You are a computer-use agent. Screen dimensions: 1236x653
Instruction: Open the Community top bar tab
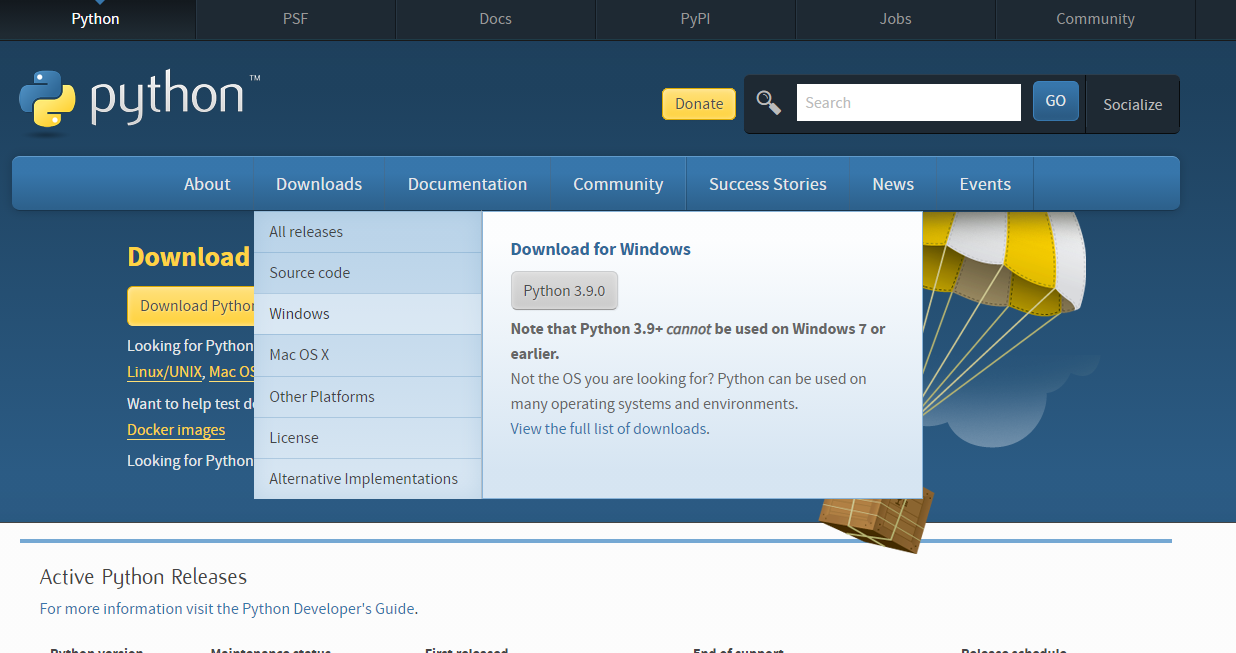point(1096,19)
